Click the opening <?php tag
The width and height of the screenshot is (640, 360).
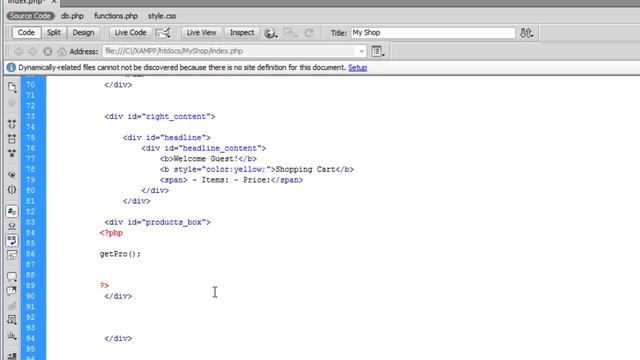coord(111,233)
